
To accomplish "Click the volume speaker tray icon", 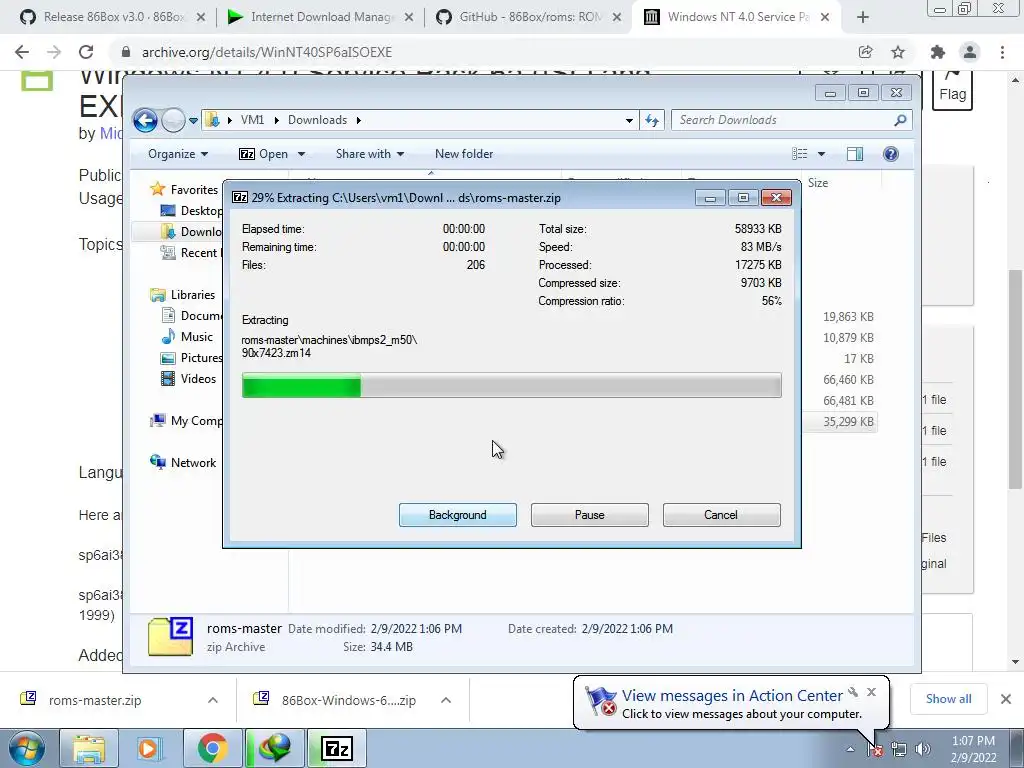I will click(x=922, y=750).
